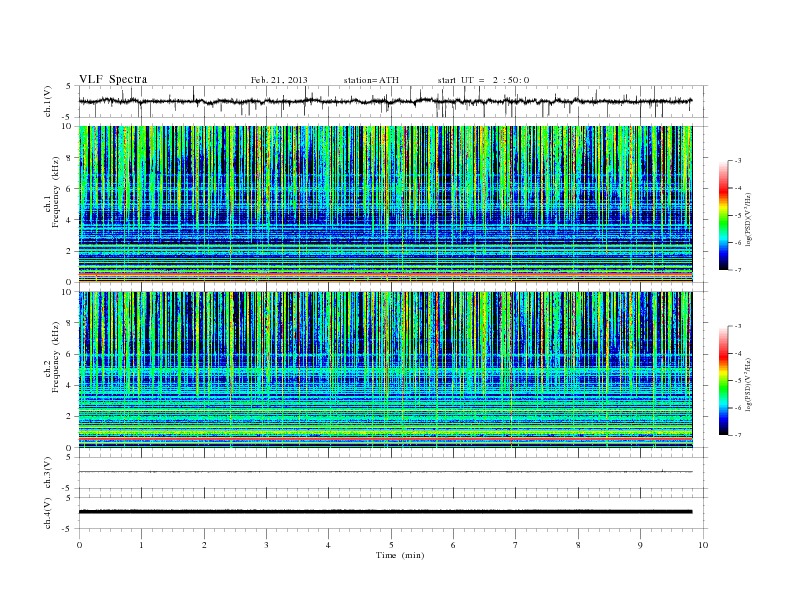
Task: Click the "10" tick on the time axis
Action: 703,545
